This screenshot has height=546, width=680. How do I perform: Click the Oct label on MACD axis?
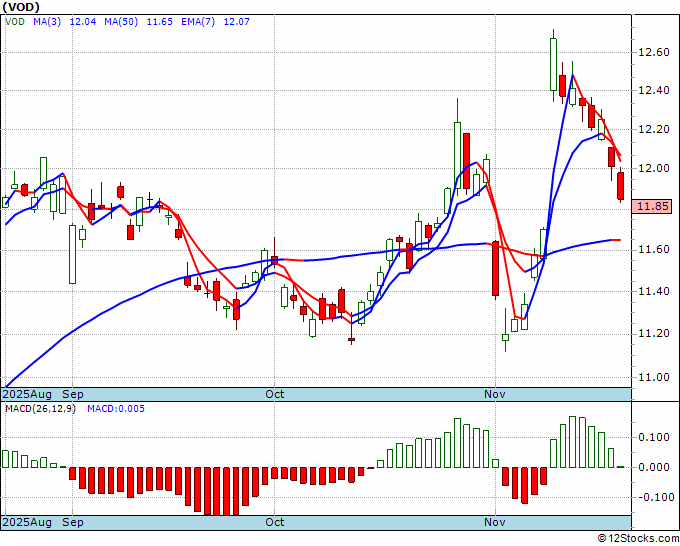[x=275, y=522]
